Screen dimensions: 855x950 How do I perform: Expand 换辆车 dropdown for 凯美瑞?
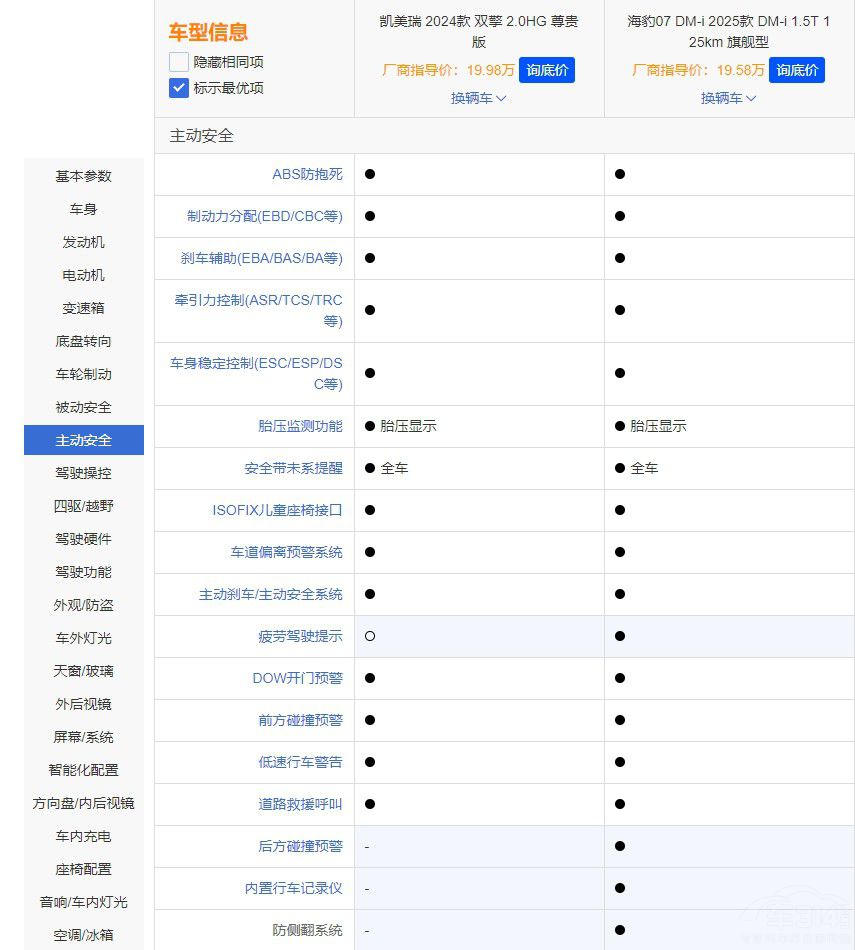(479, 98)
